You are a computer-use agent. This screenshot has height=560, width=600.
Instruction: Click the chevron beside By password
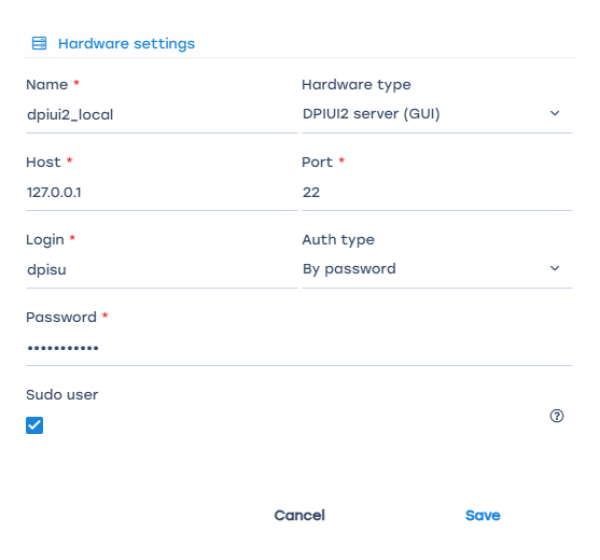tap(555, 269)
